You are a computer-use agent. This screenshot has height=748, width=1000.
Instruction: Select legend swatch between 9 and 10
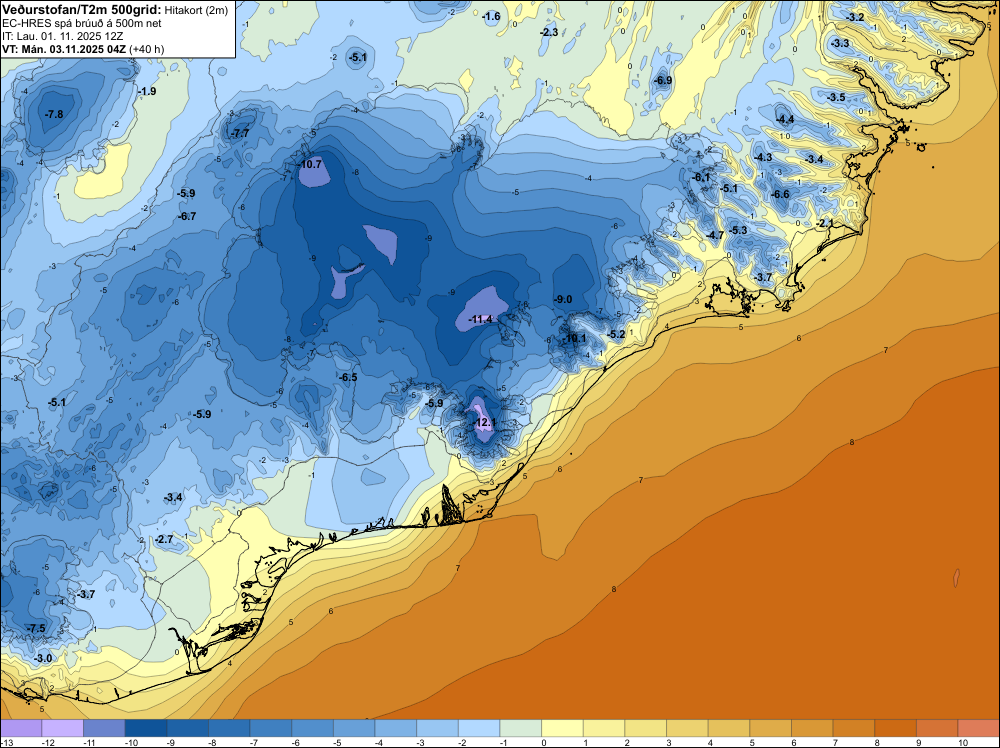(x=938, y=728)
